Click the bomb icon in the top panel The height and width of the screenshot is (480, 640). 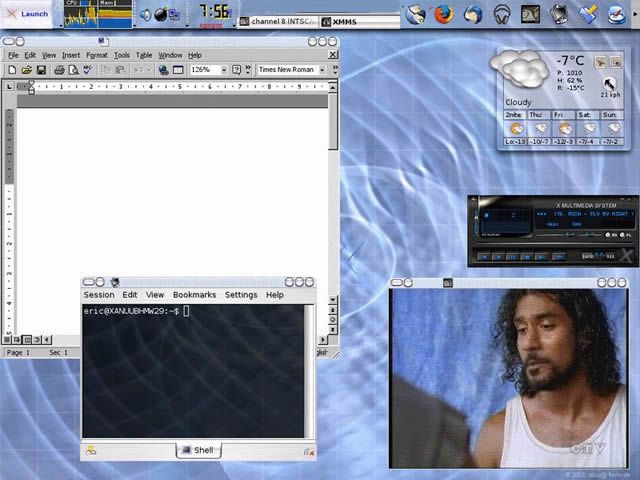pos(159,14)
